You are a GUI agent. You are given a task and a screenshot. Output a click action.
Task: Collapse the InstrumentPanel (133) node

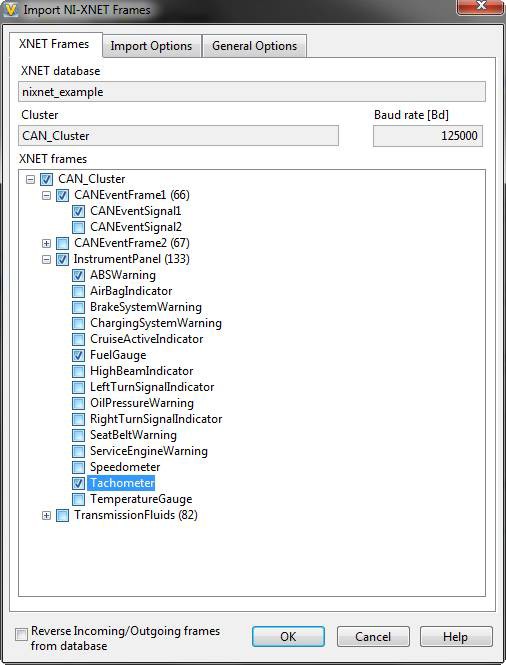(x=46, y=260)
